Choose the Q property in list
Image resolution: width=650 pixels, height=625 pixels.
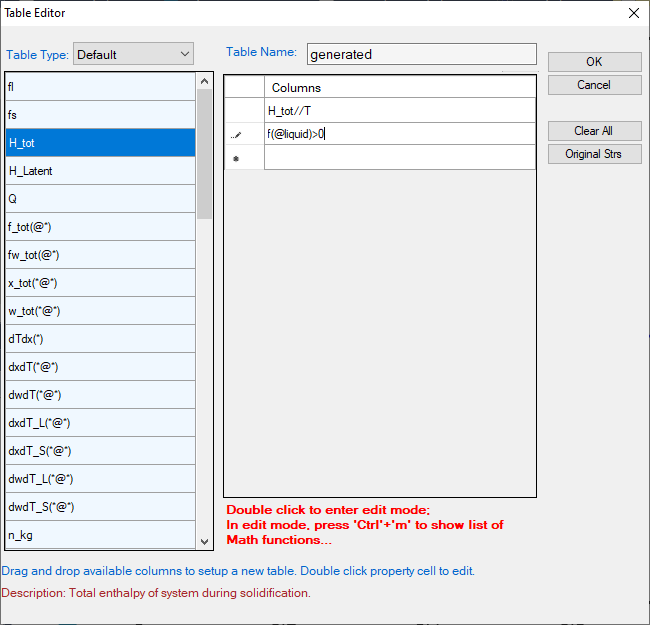[x=100, y=199]
